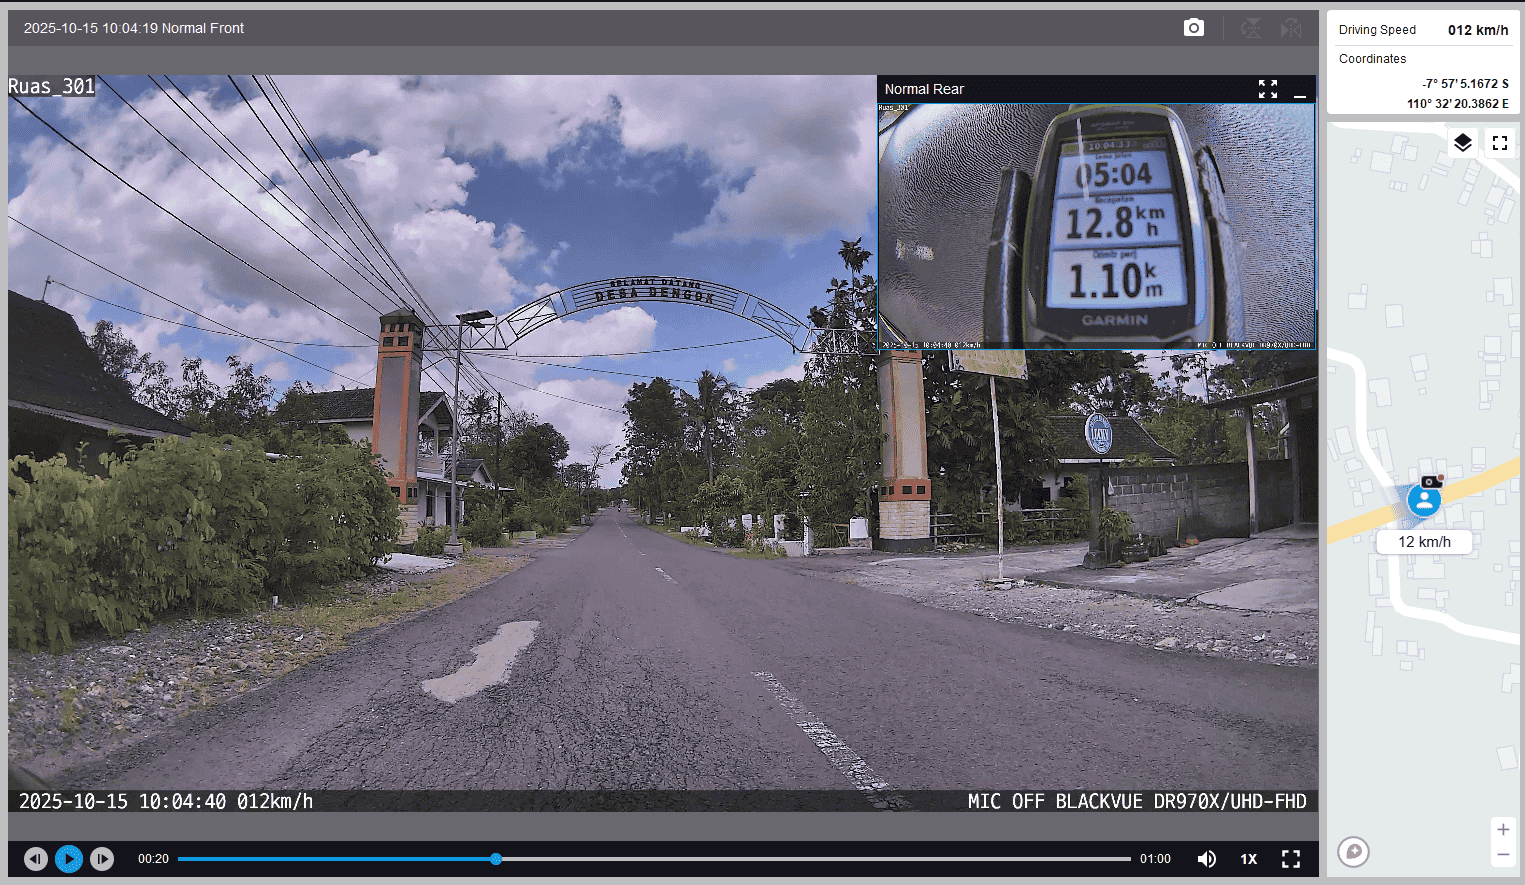This screenshot has width=1525, height=885.
Task: Minimize the Normal Rear camera panel
Action: [1300, 90]
